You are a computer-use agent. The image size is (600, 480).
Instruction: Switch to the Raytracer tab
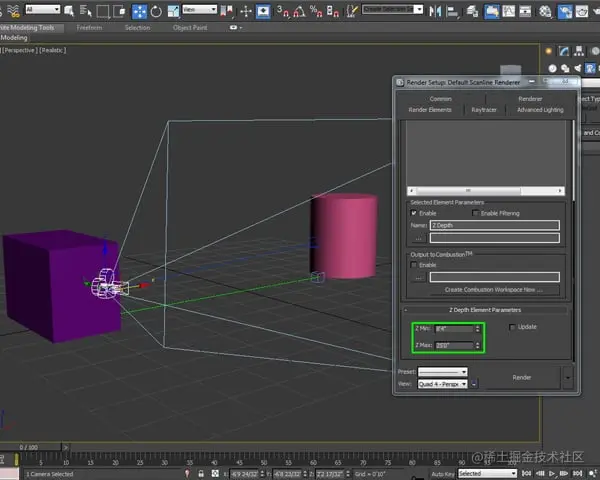pyautogui.click(x=484, y=110)
